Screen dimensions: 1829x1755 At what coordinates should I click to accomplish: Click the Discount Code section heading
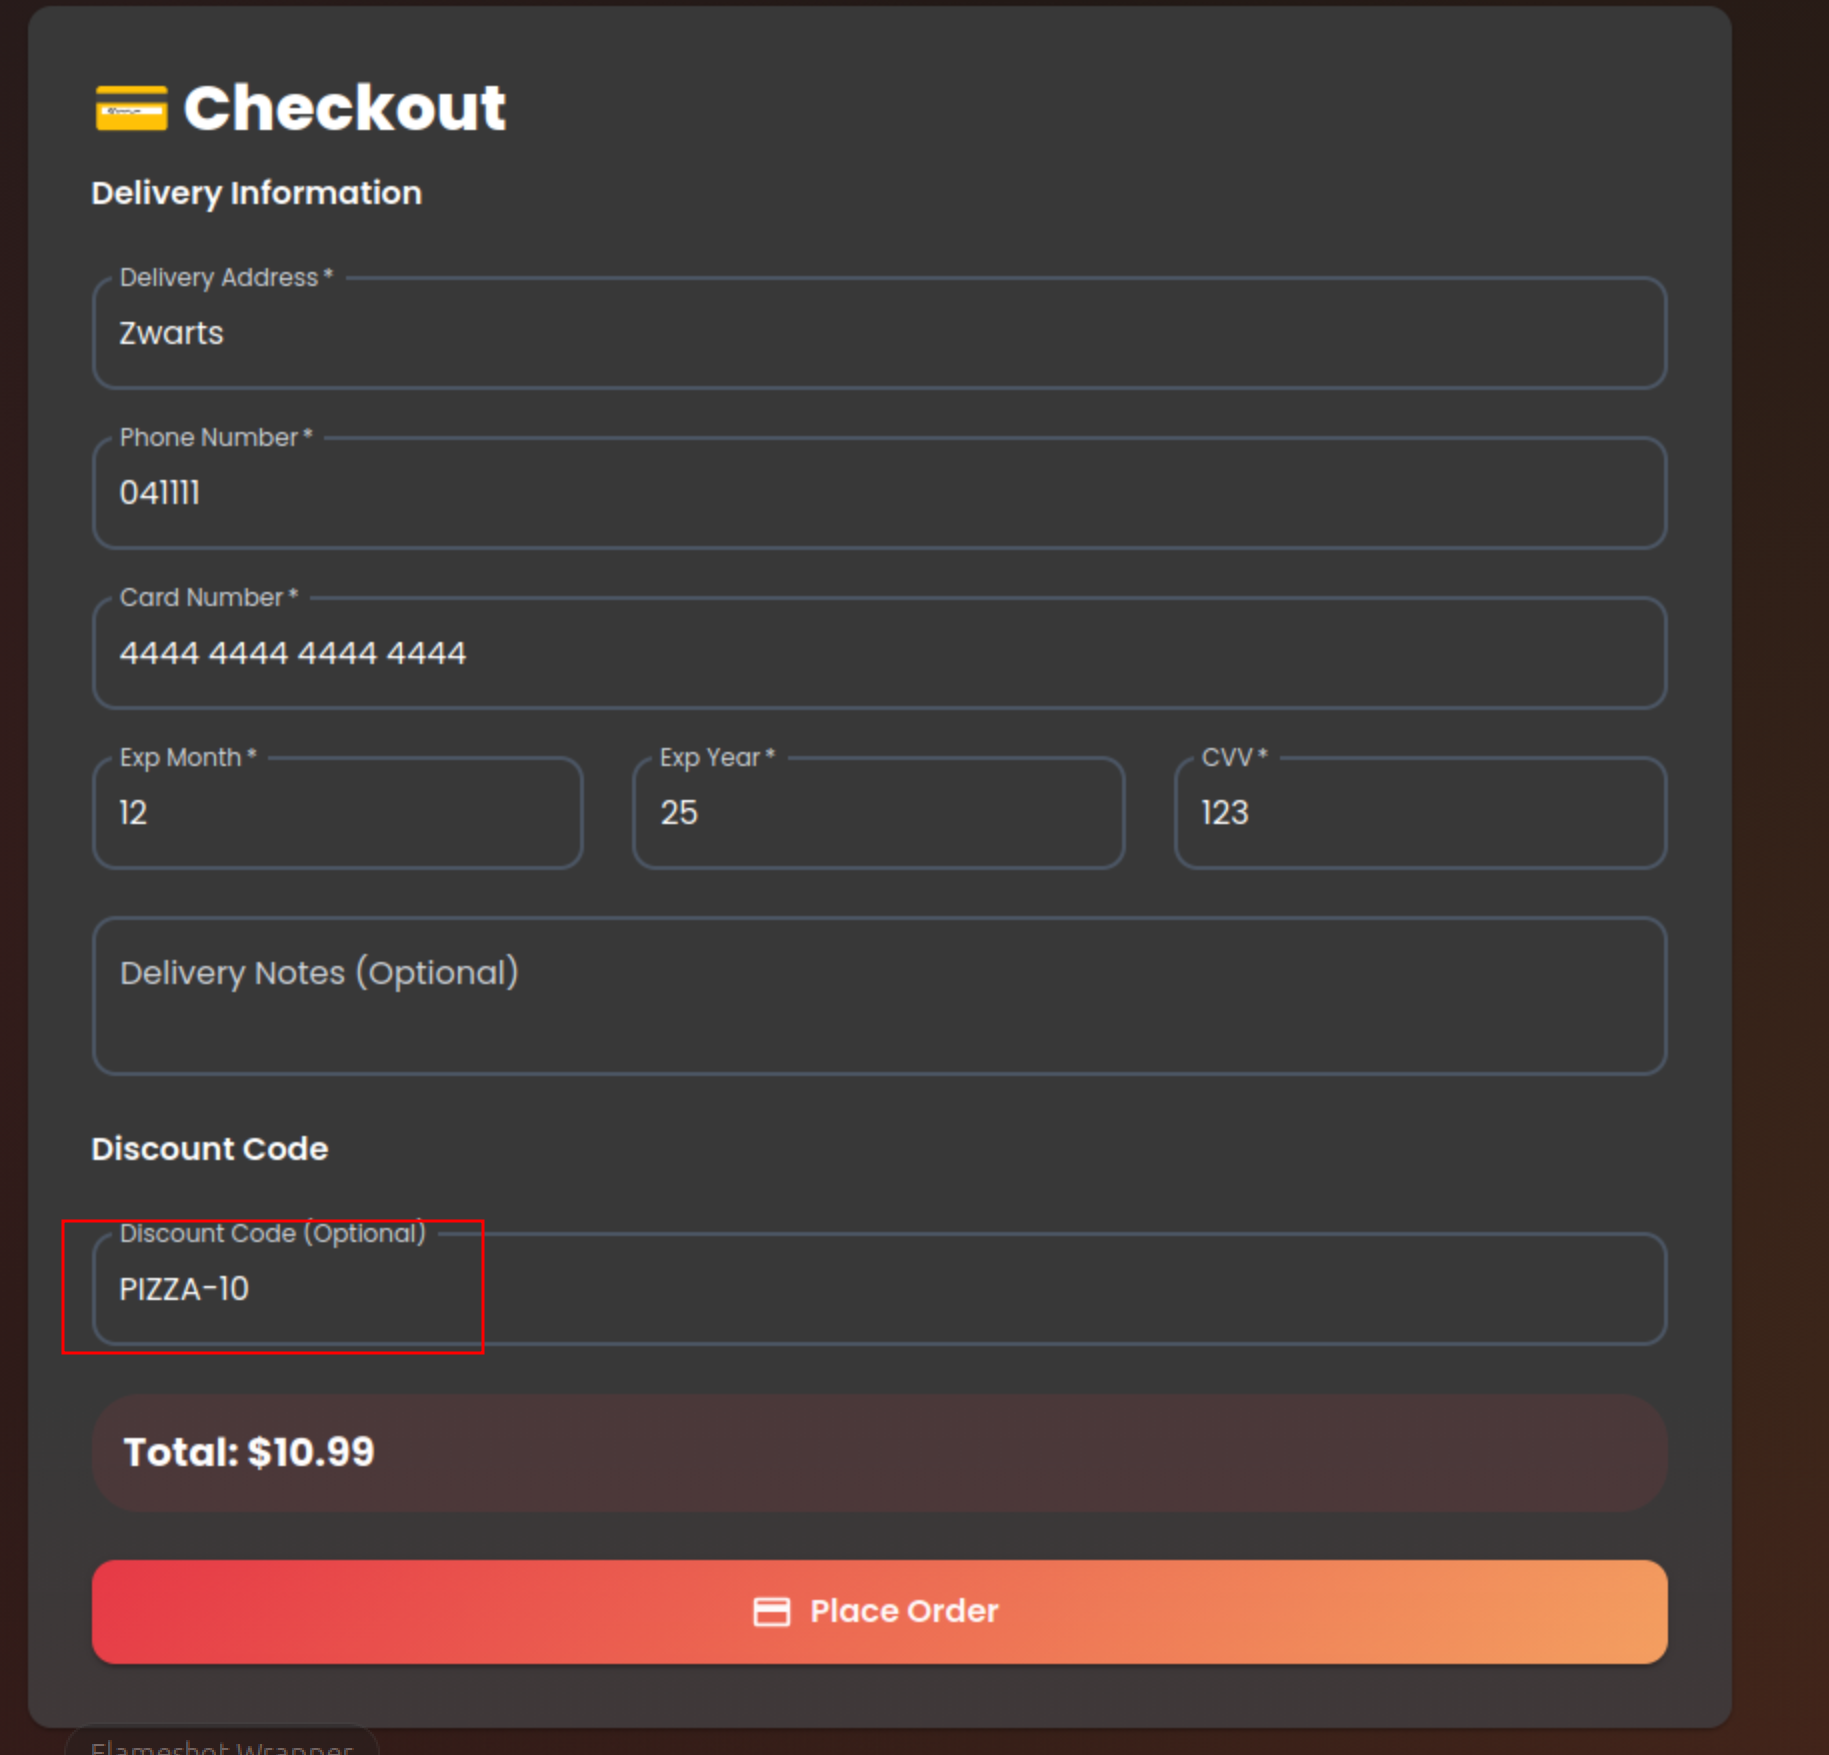point(209,1149)
